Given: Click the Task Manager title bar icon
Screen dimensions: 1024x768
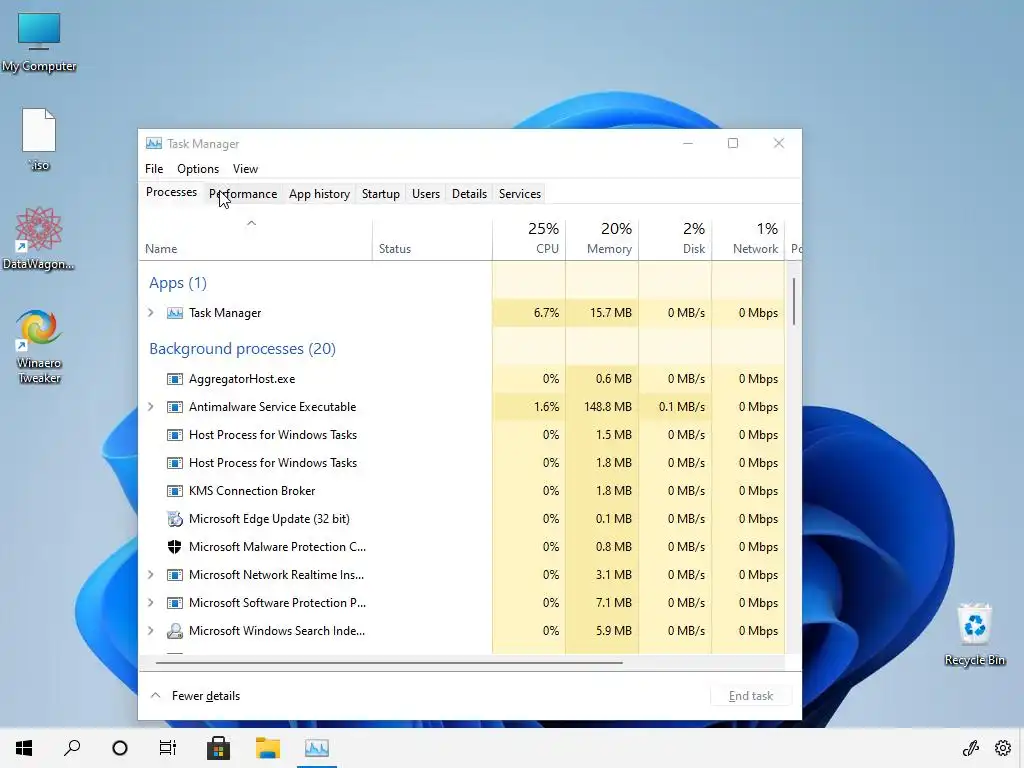Looking at the screenshot, I should [154, 144].
